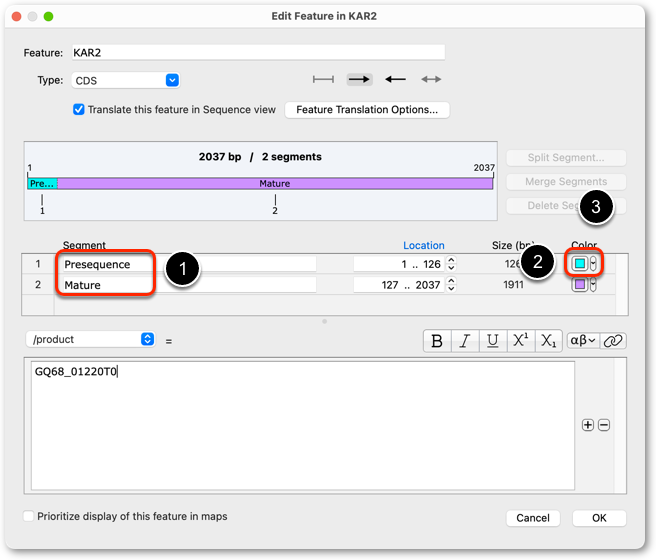Click size value 1911
The height and width of the screenshot is (560, 656).
pyautogui.click(x=513, y=285)
